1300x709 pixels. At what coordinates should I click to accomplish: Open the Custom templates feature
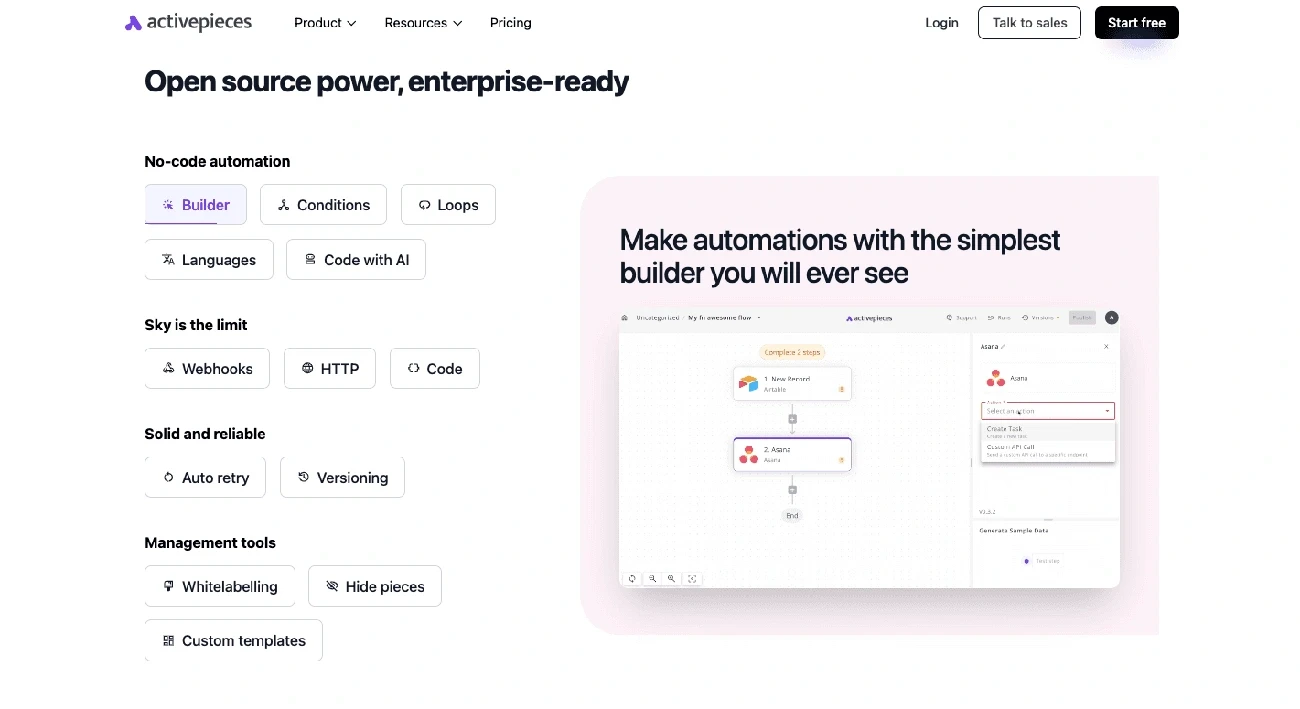click(x=234, y=640)
